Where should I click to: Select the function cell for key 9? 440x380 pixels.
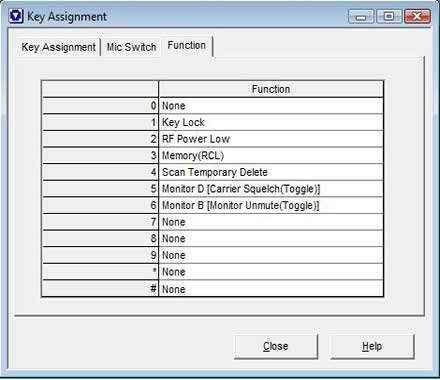271,255
